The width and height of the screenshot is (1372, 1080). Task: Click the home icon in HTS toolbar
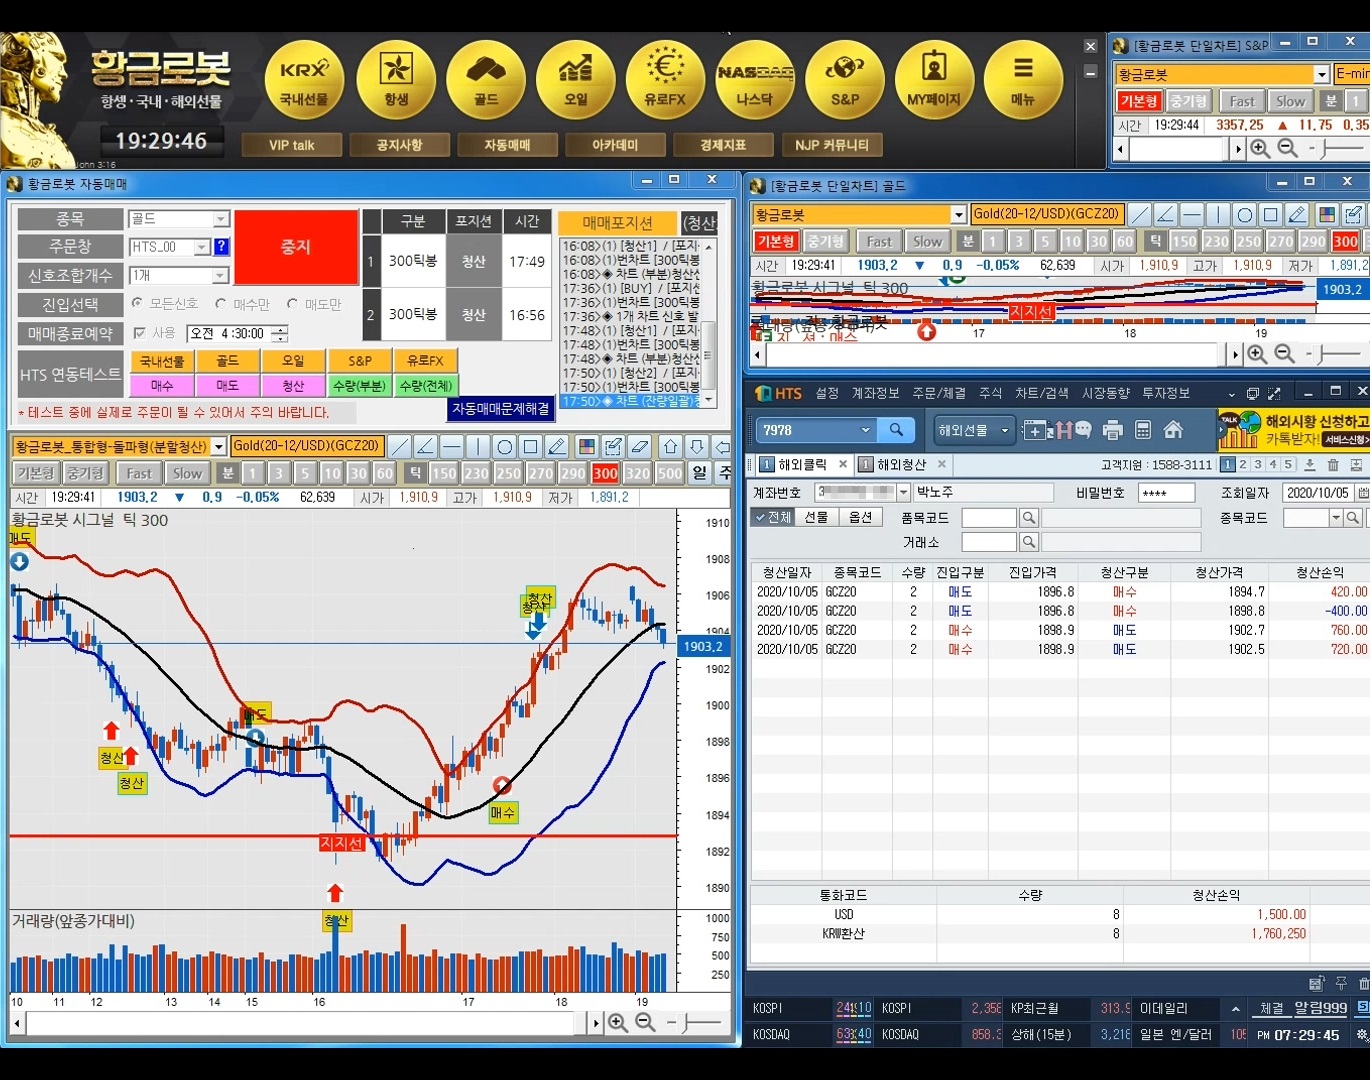(1173, 430)
